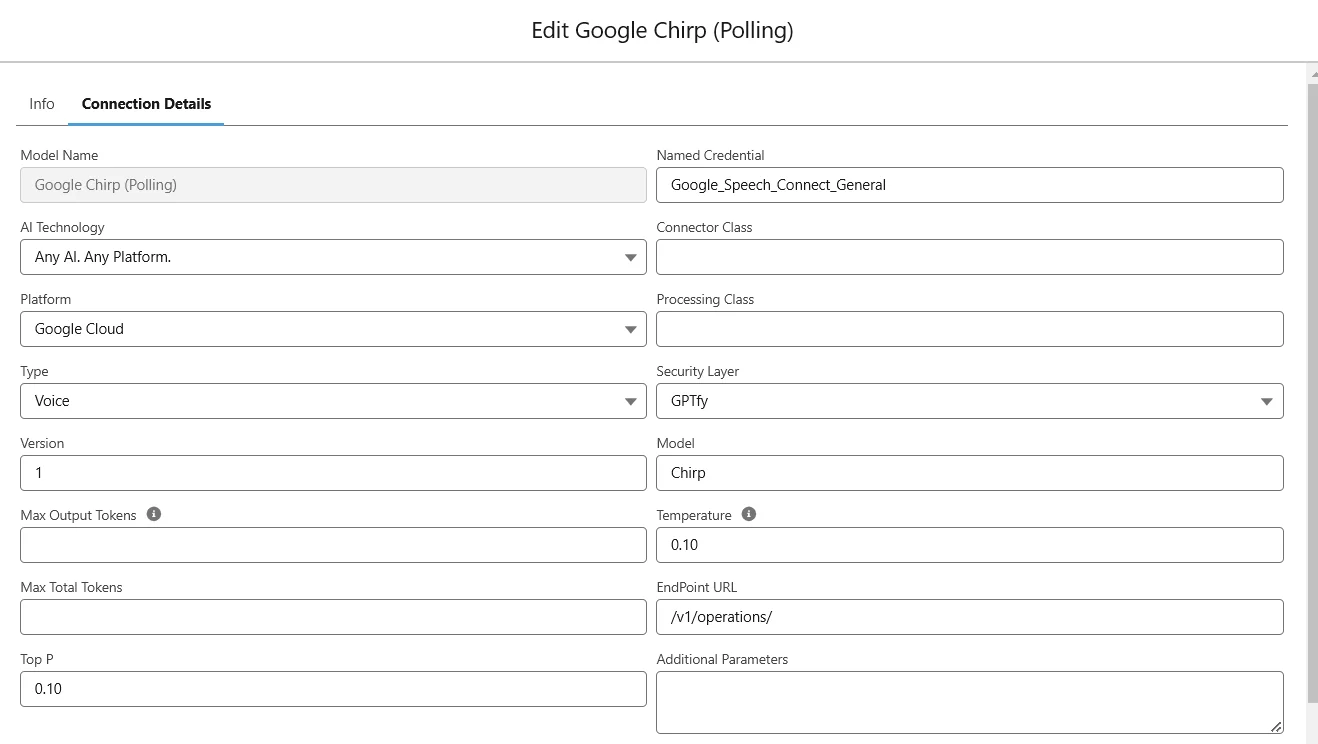Select the Model field containing Chirp
The height and width of the screenshot is (744, 1318).
[x=969, y=473]
